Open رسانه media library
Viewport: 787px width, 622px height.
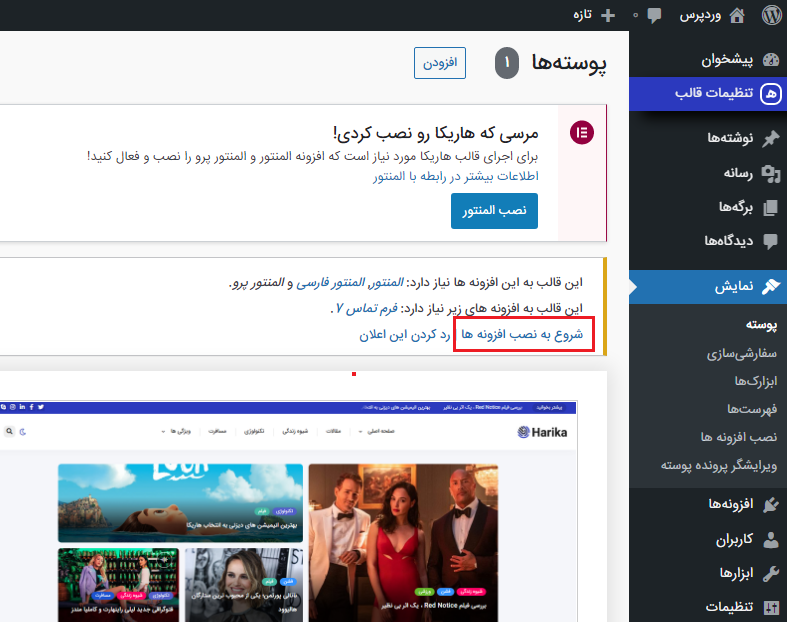click(x=730, y=173)
